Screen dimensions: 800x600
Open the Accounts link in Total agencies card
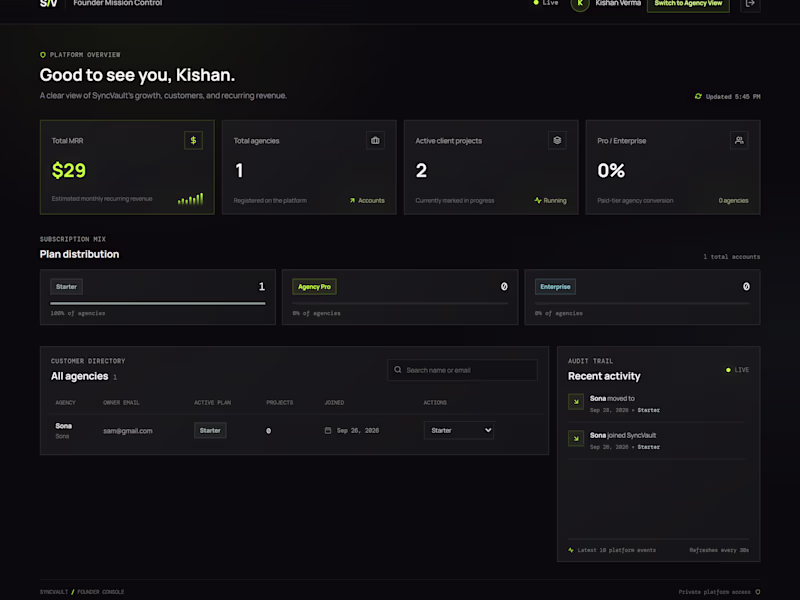click(367, 201)
